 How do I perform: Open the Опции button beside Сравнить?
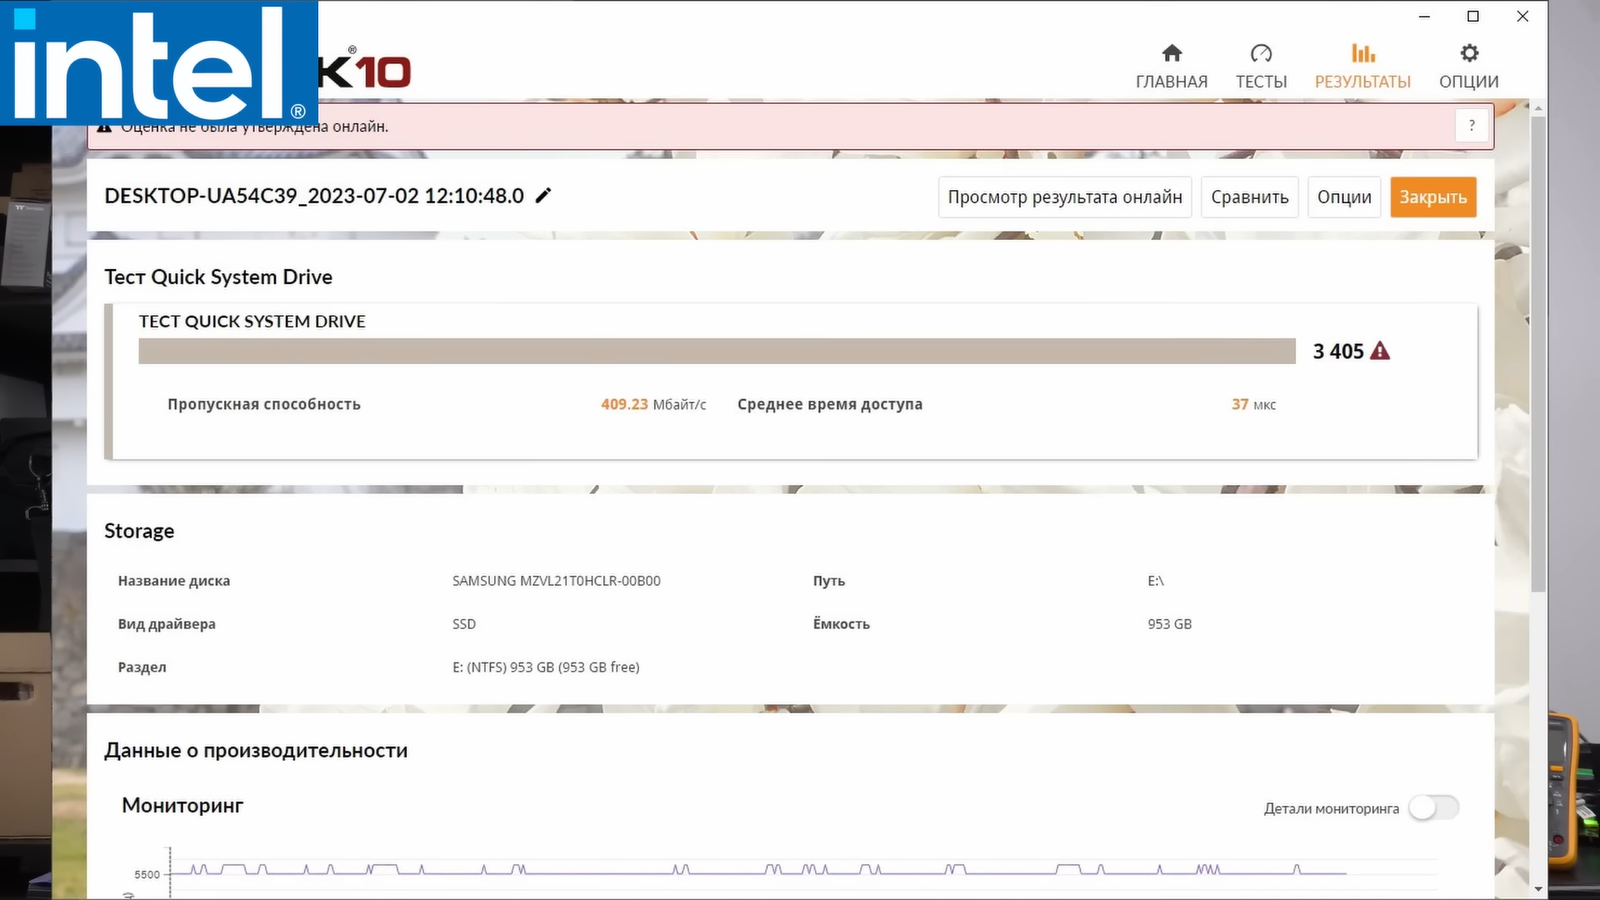pos(1343,197)
